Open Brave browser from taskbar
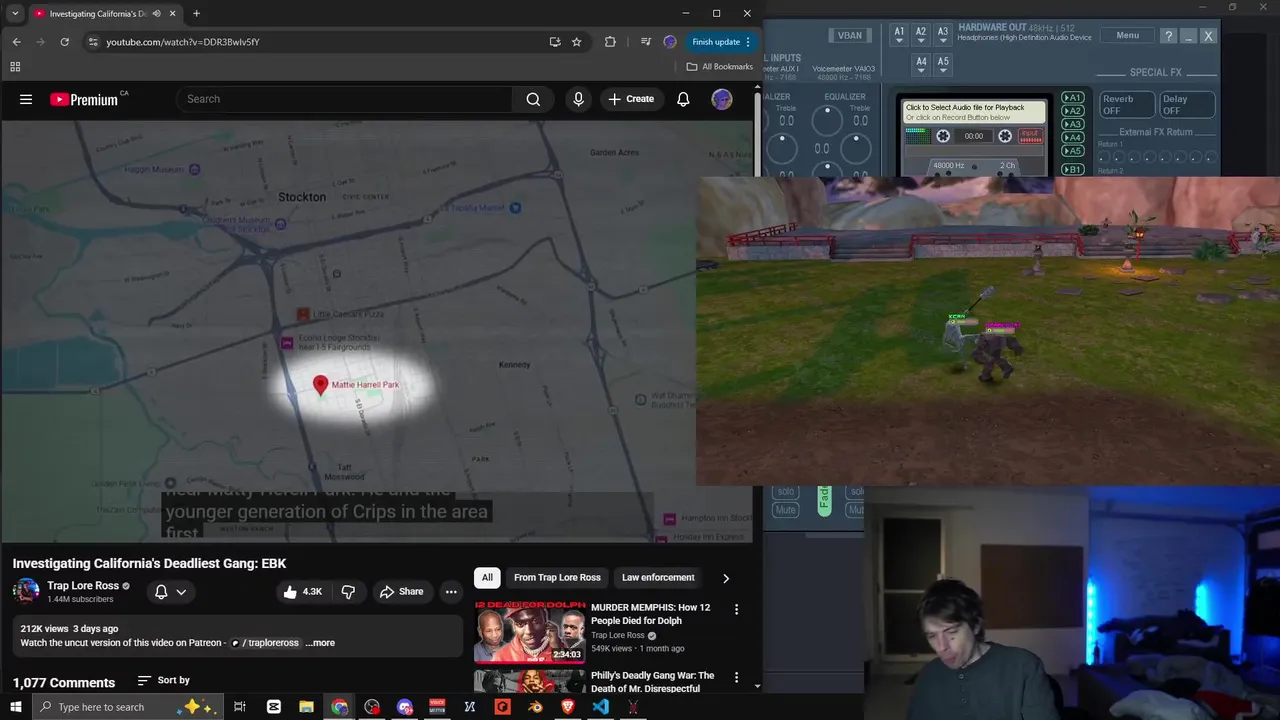This screenshot has height=720, width=1280. pos(568,707)
